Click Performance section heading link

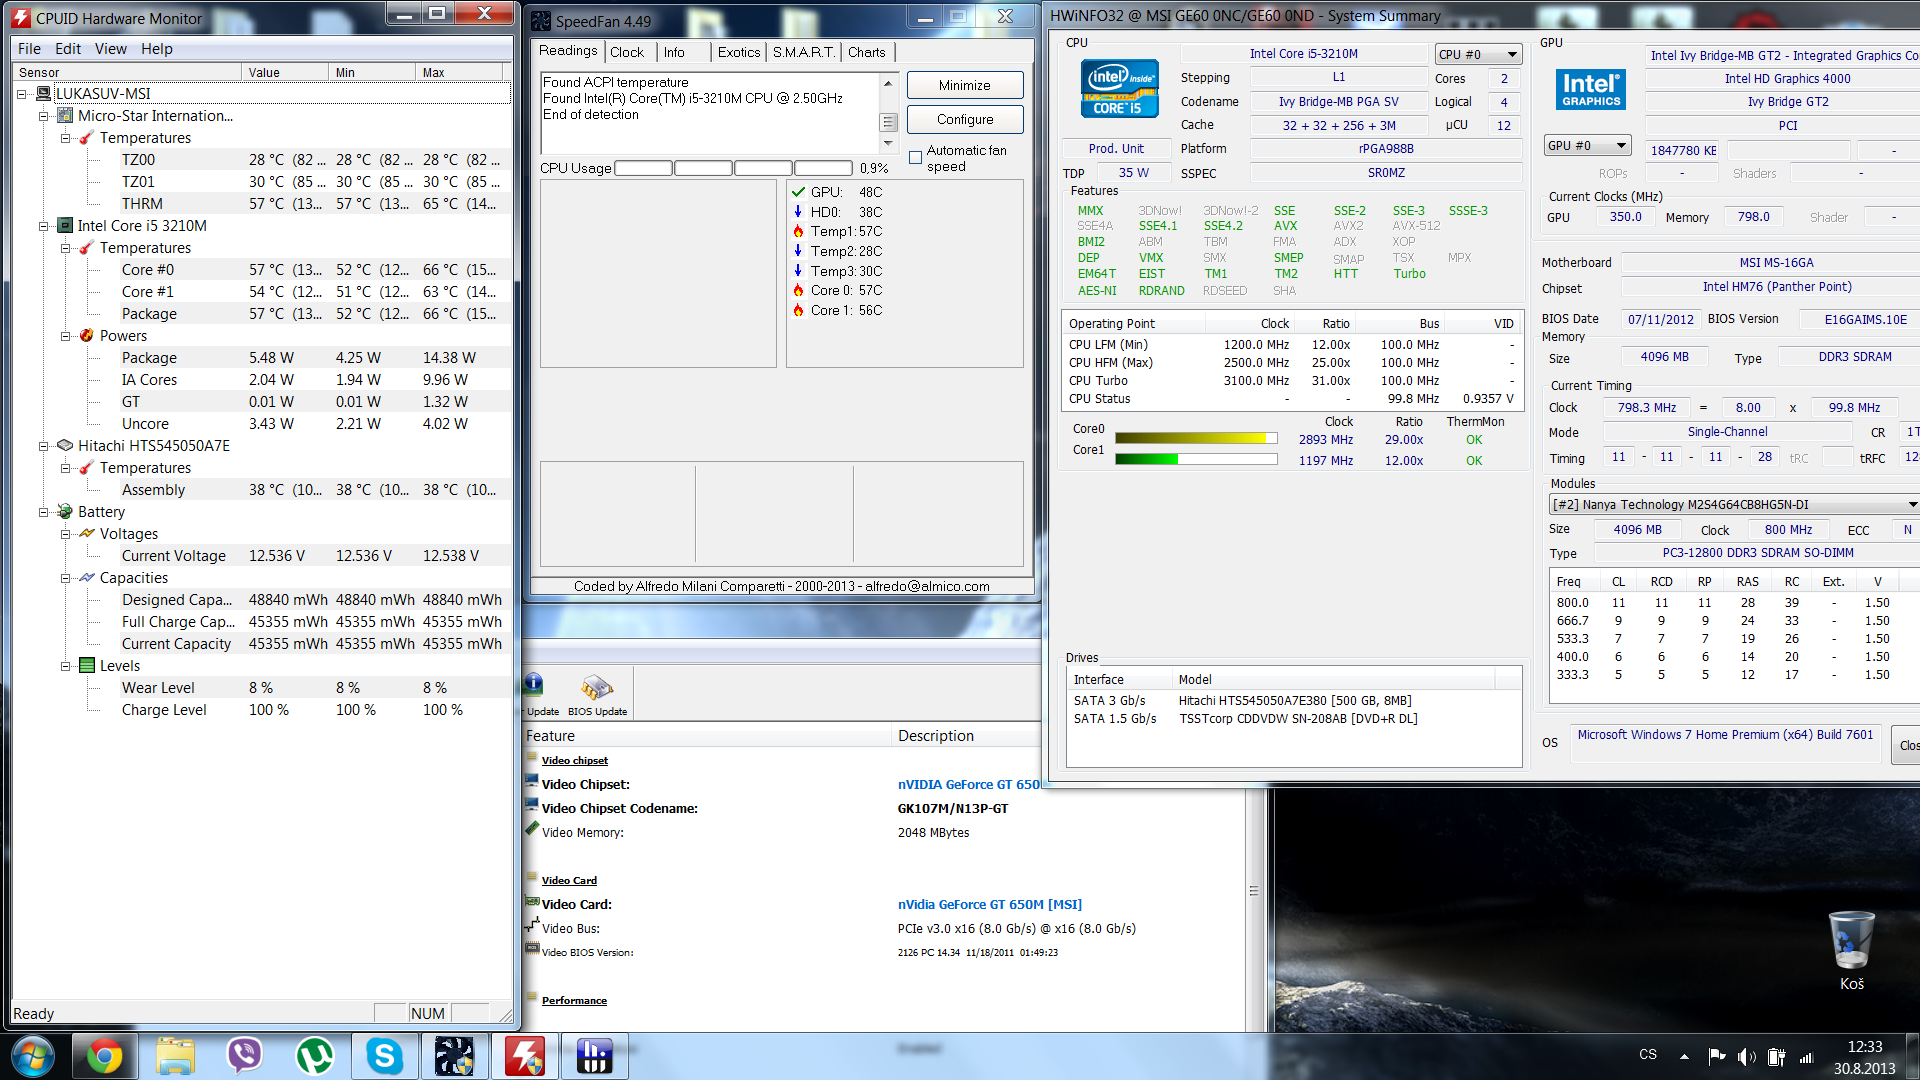[x=574, y=1000]
